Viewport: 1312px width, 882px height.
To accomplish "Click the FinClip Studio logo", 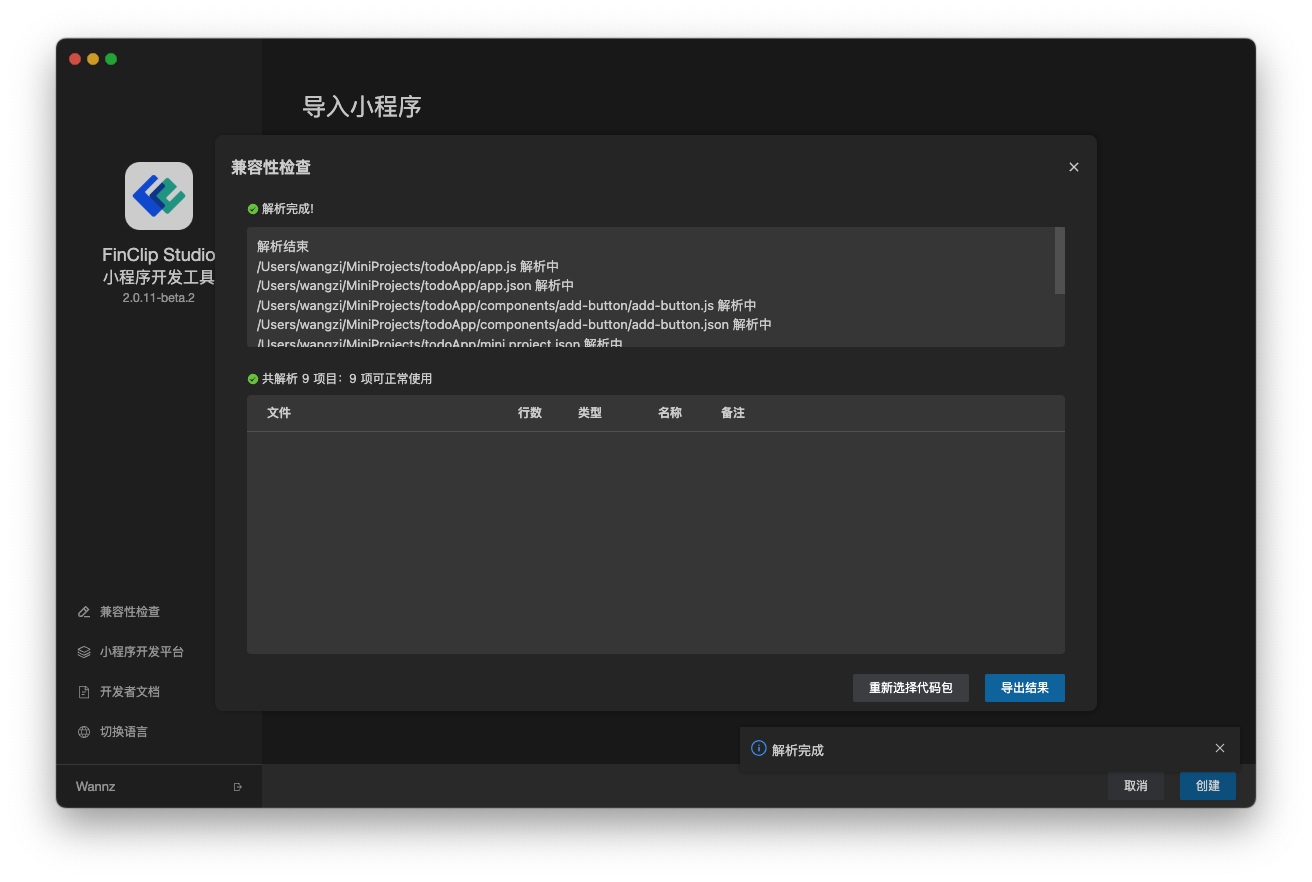I will pos(158,195).
